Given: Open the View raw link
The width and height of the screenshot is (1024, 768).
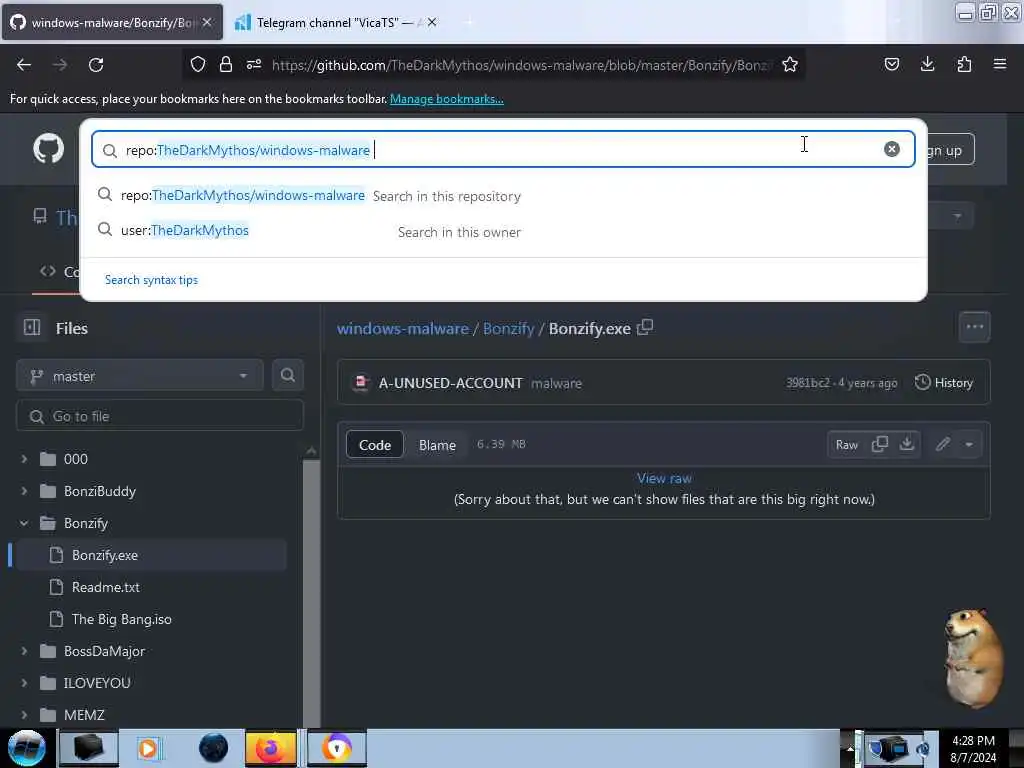Looking at the screenshot, I should [664, 478].
